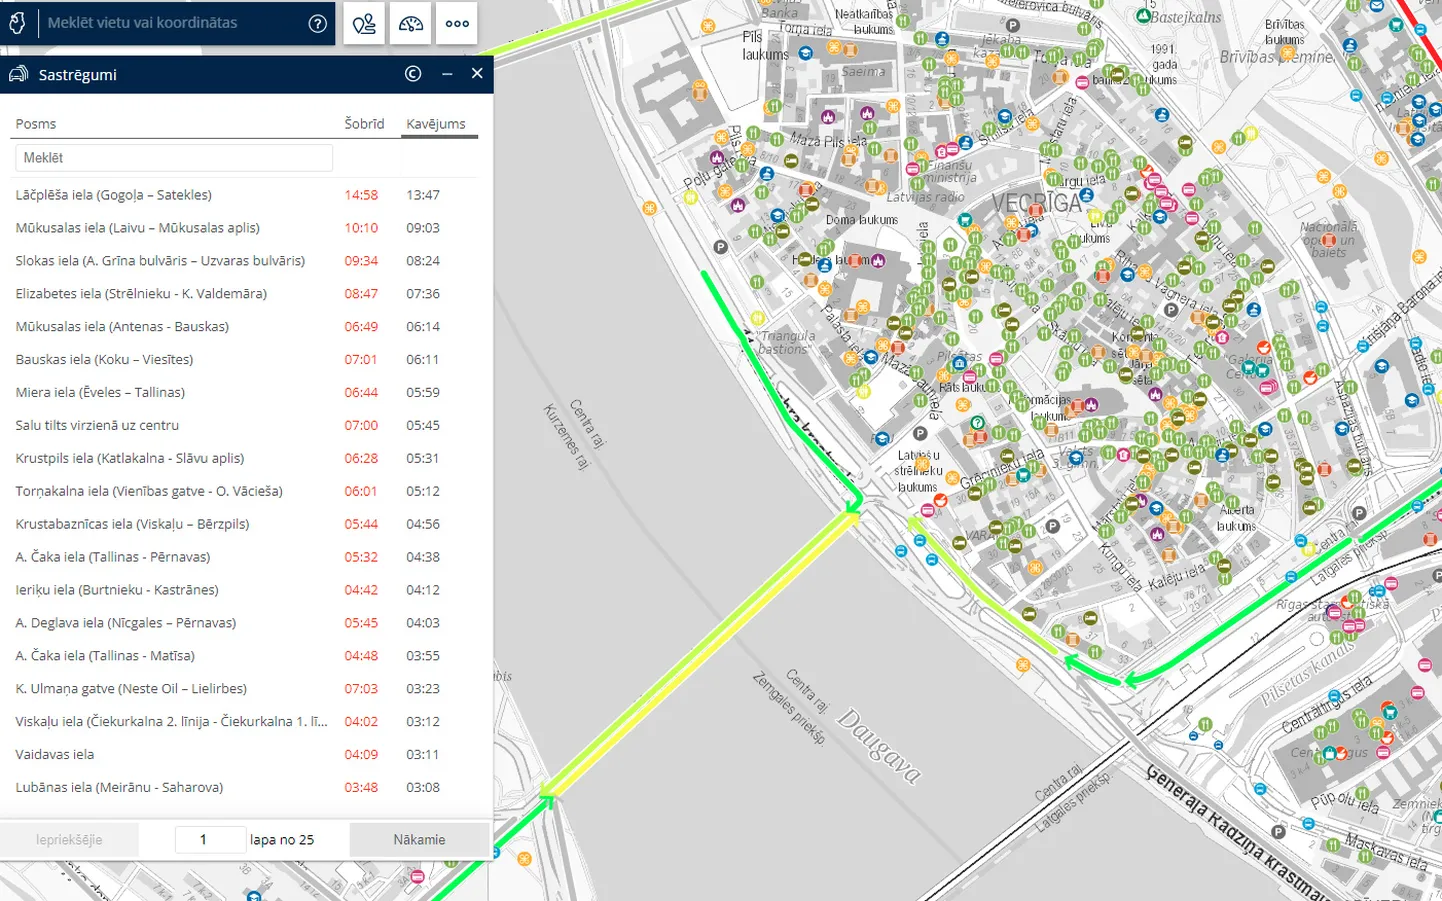The height and width of the screenshot is (901, 1442).
Task: Select Krustpils iela (Katlakalna - Slāvu aplis)
Action: [246, 459]
